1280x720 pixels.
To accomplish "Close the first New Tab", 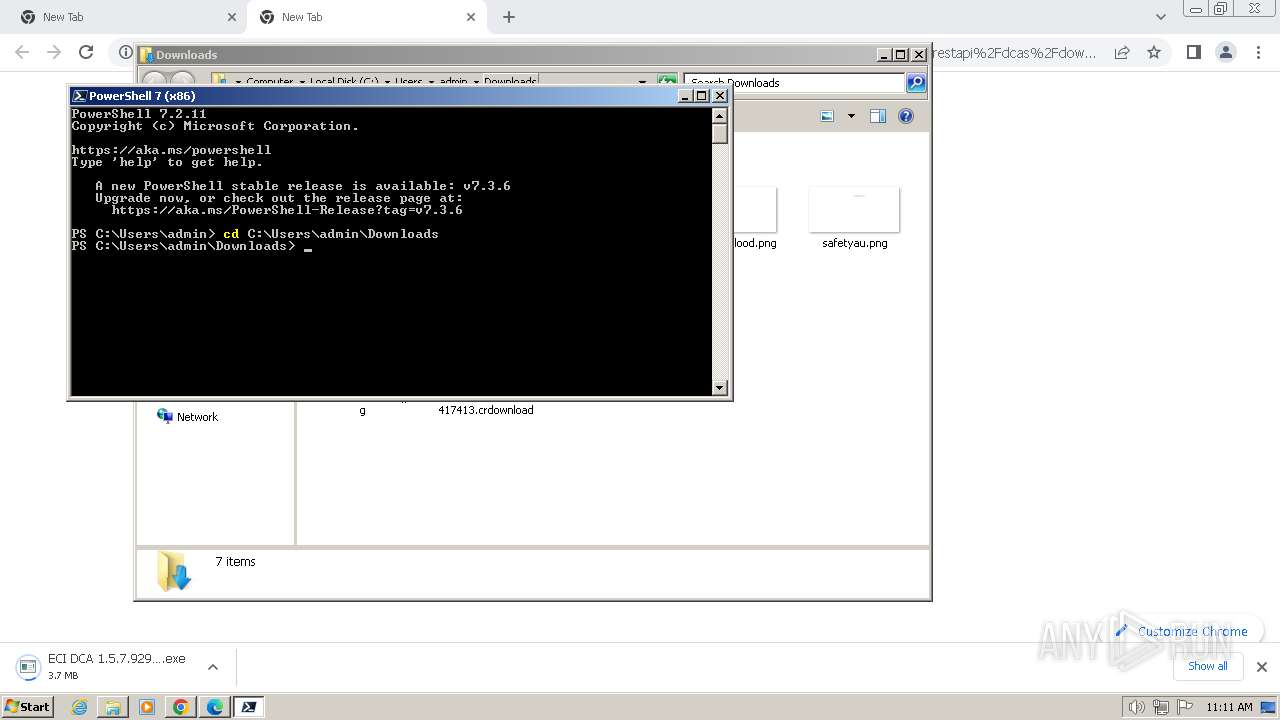I will [232, 17].
